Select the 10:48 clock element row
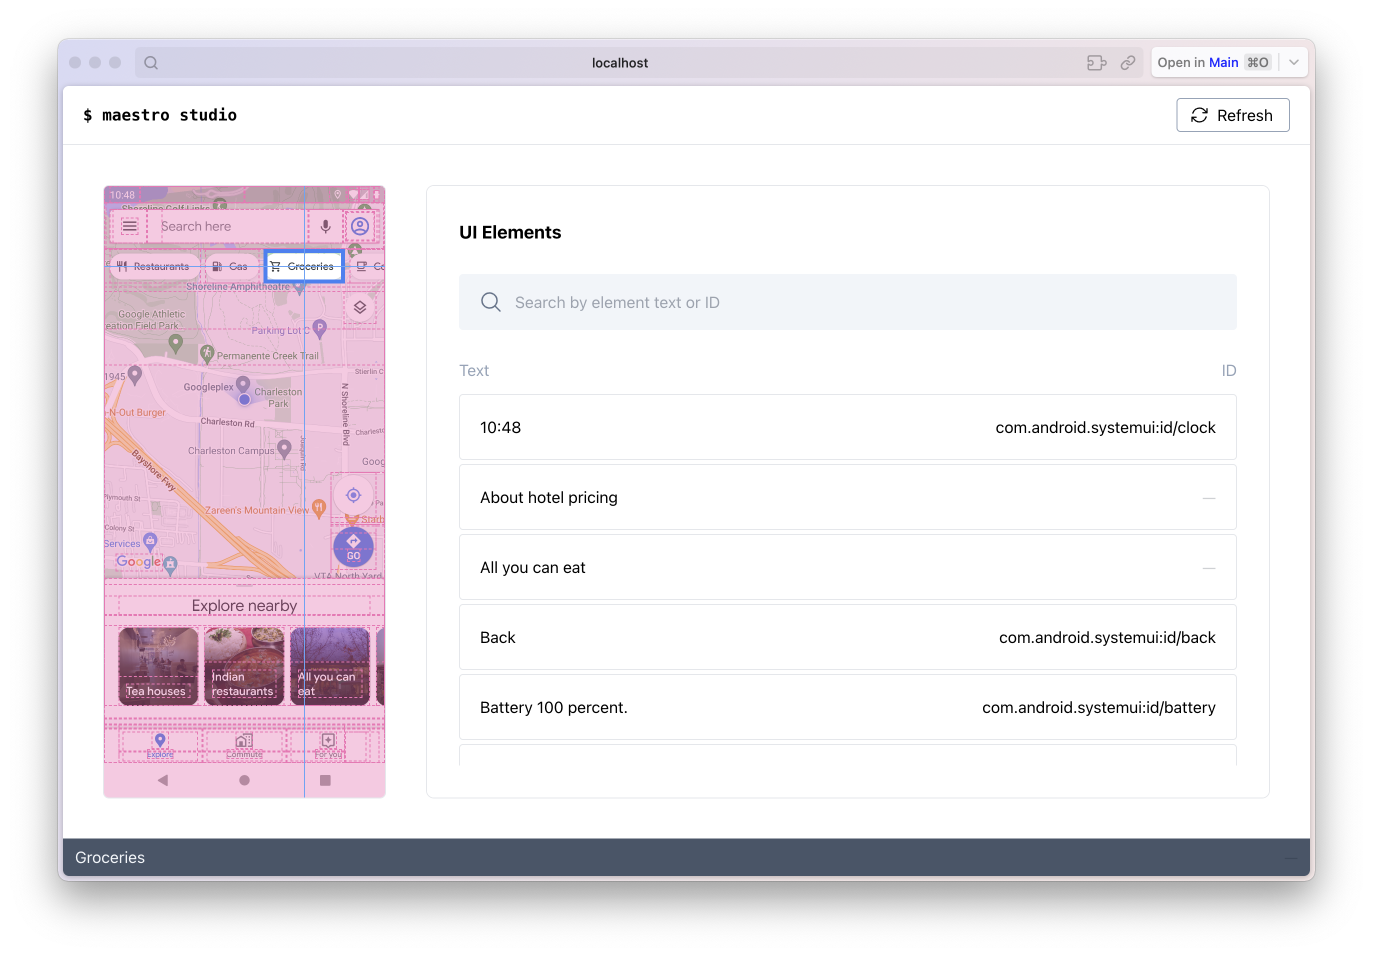Image resolution: width=1373 pixels, height=956 pixels. pyautogui.click(x=848, y=427)
